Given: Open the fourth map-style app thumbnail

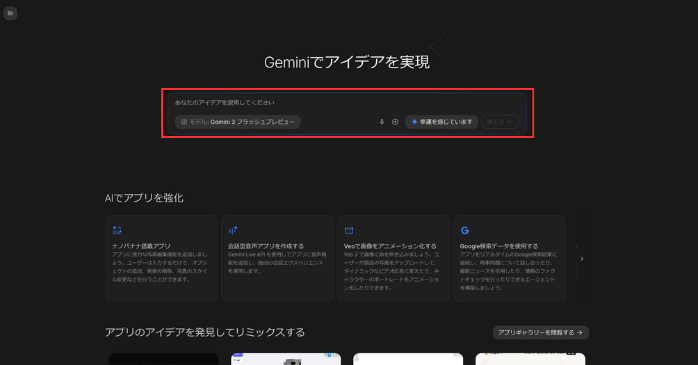Looking at the screenshot, I should coord(530,359).
